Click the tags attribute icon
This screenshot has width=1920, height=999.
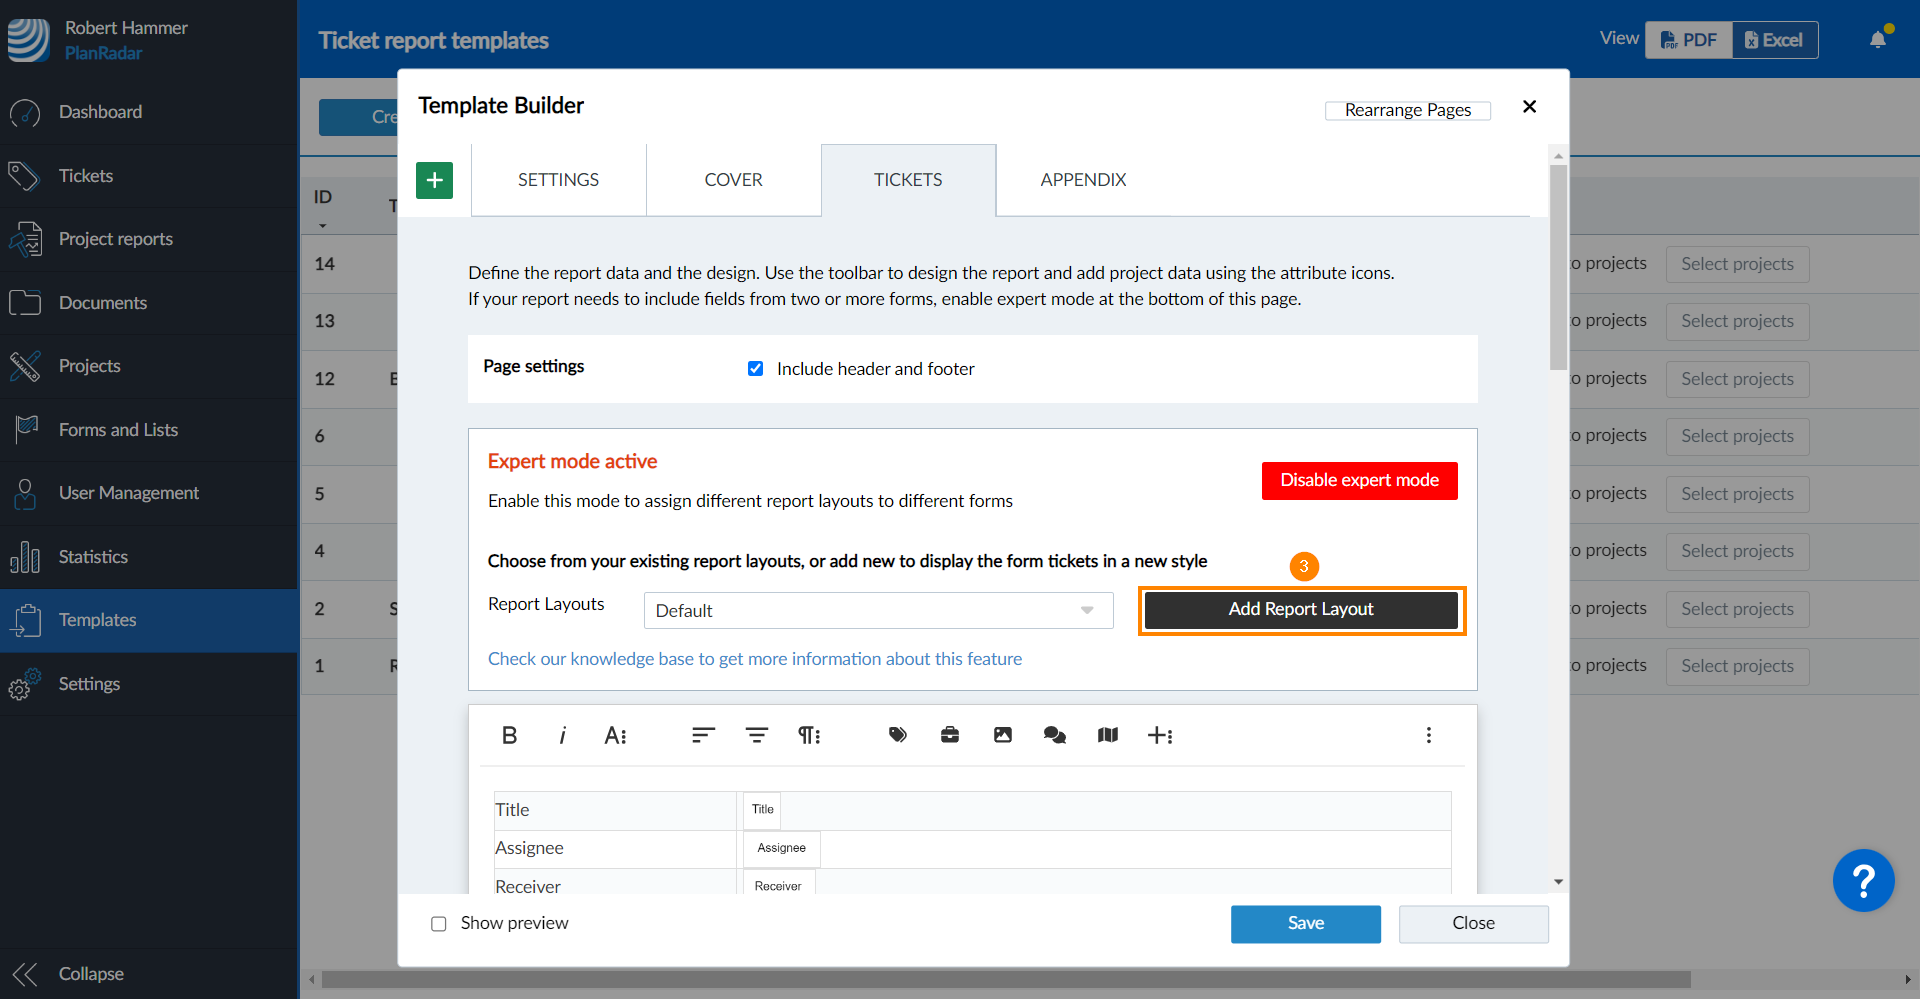(x=897, y=735)
